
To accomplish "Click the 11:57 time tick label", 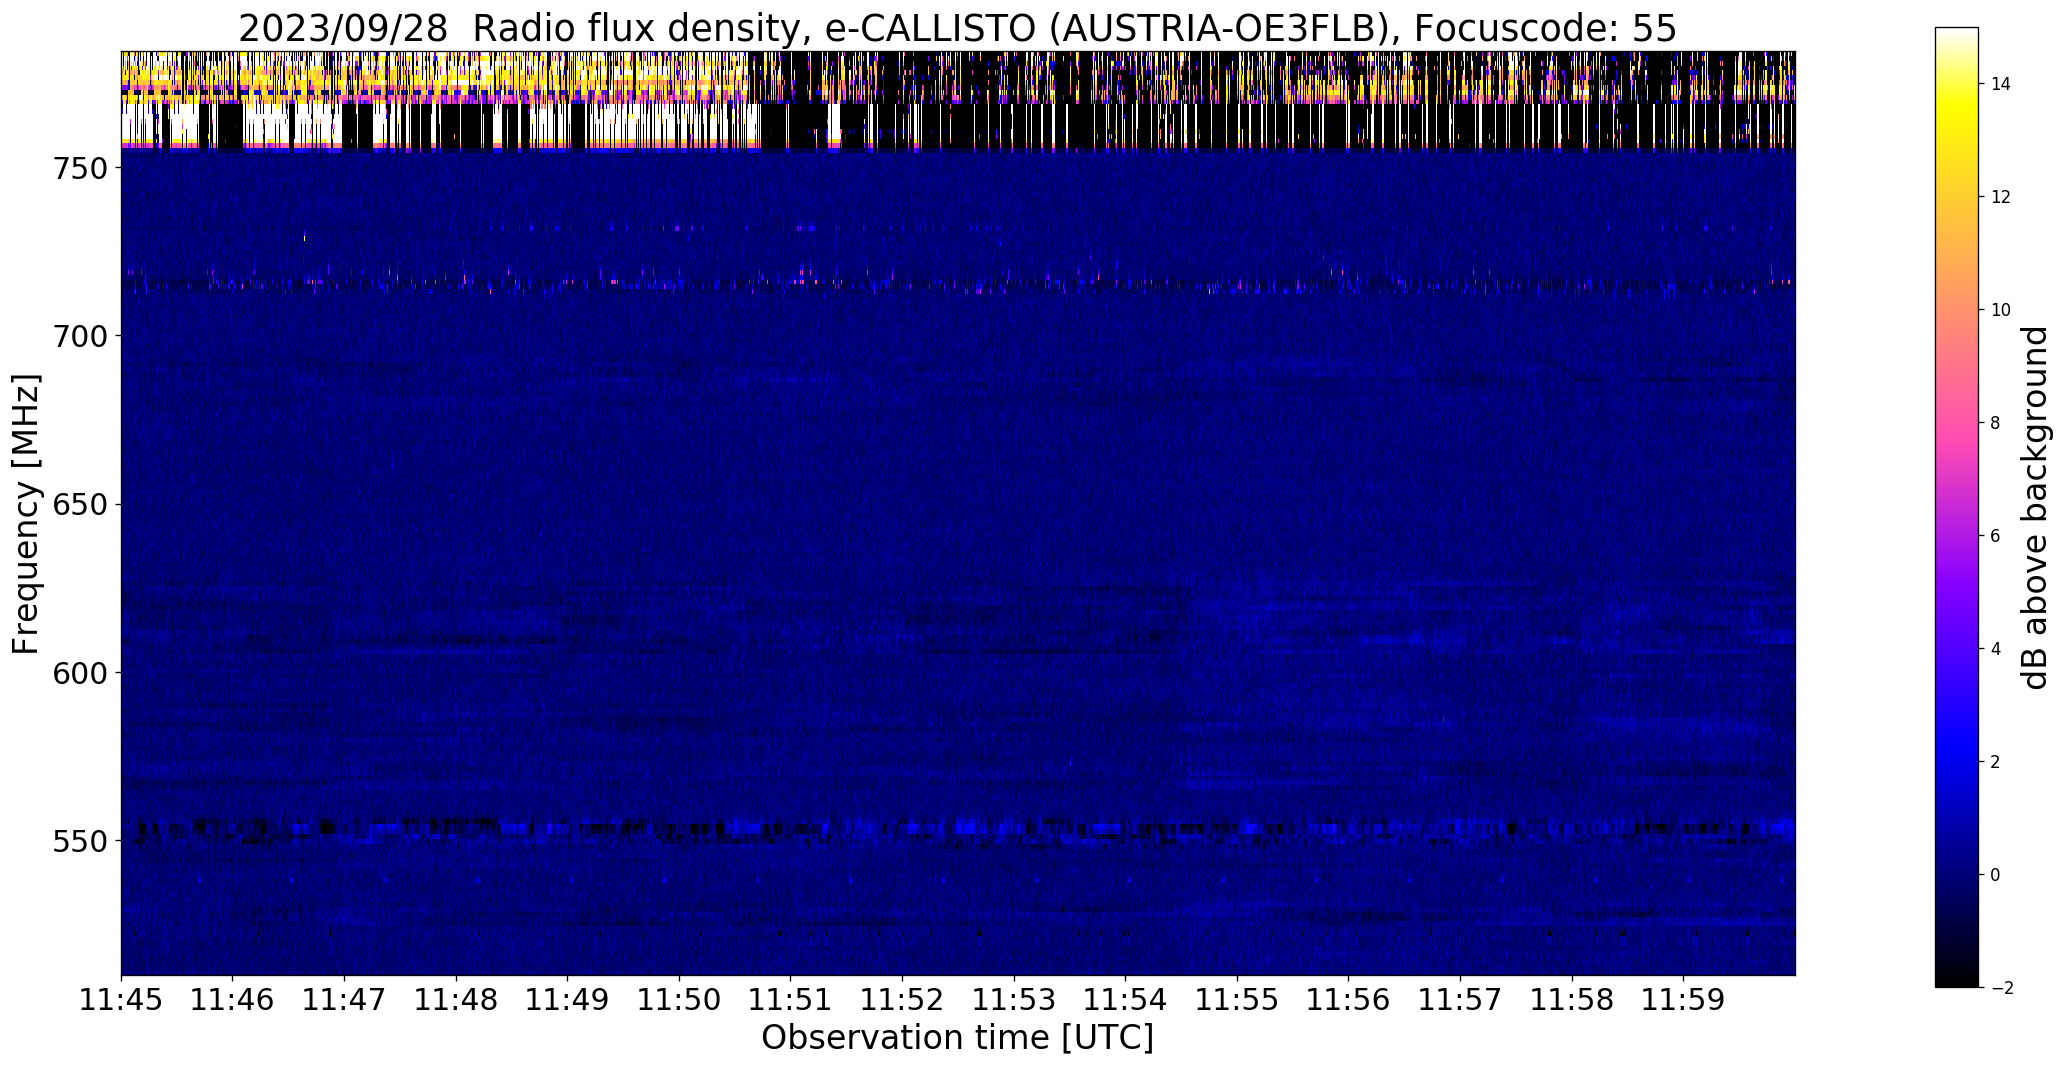I will (x=1461, y=1000).
